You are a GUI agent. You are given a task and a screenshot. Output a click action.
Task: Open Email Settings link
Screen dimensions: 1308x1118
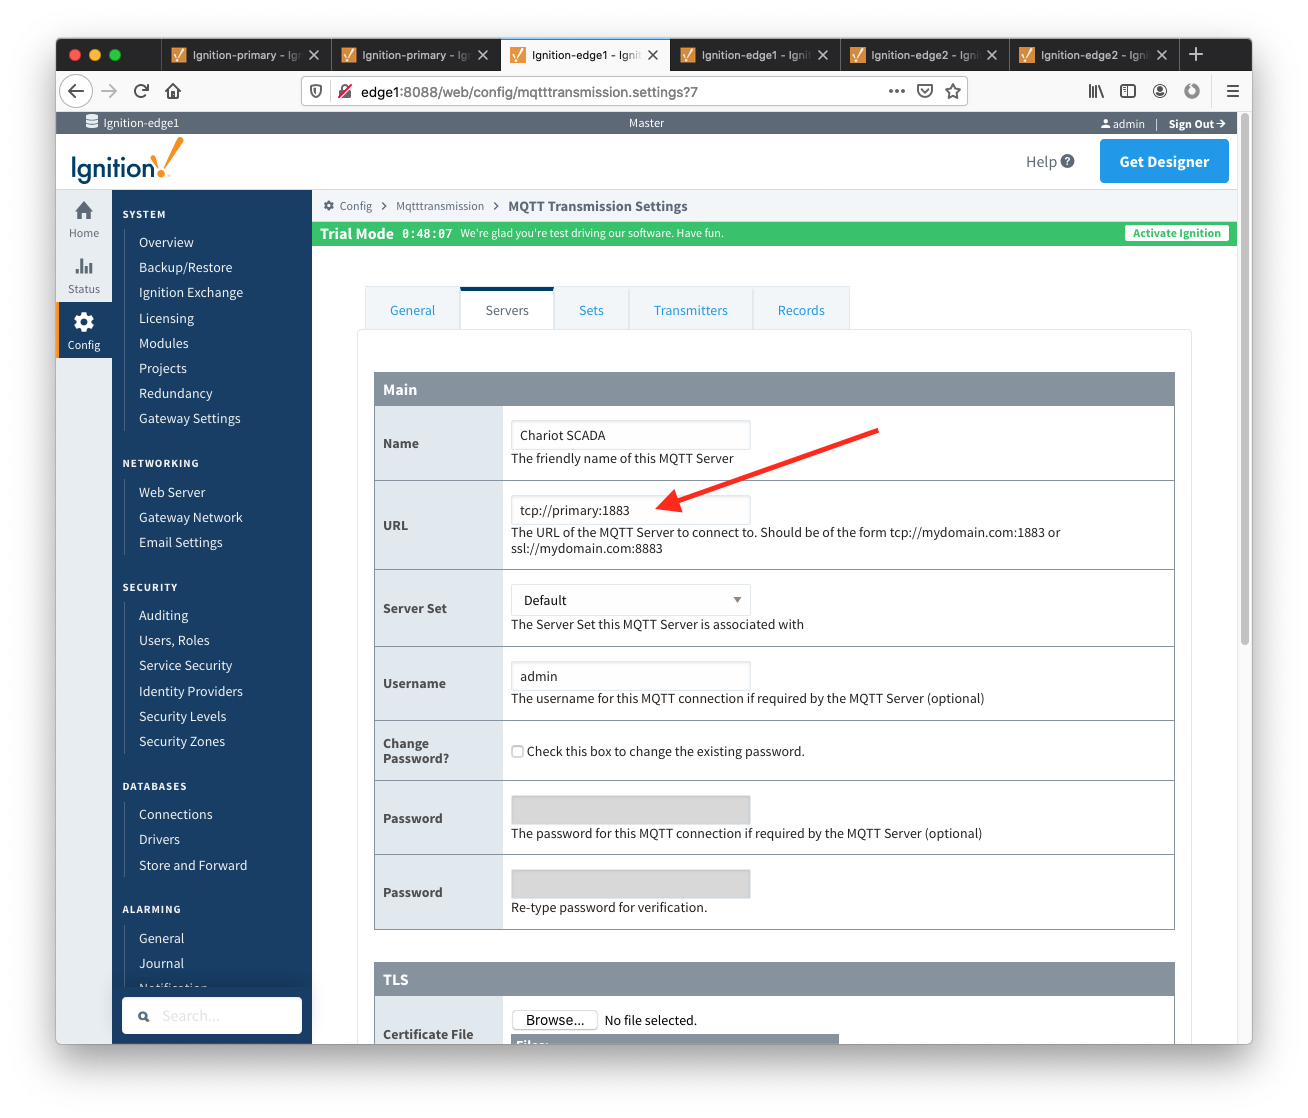[x=181, y=542]
